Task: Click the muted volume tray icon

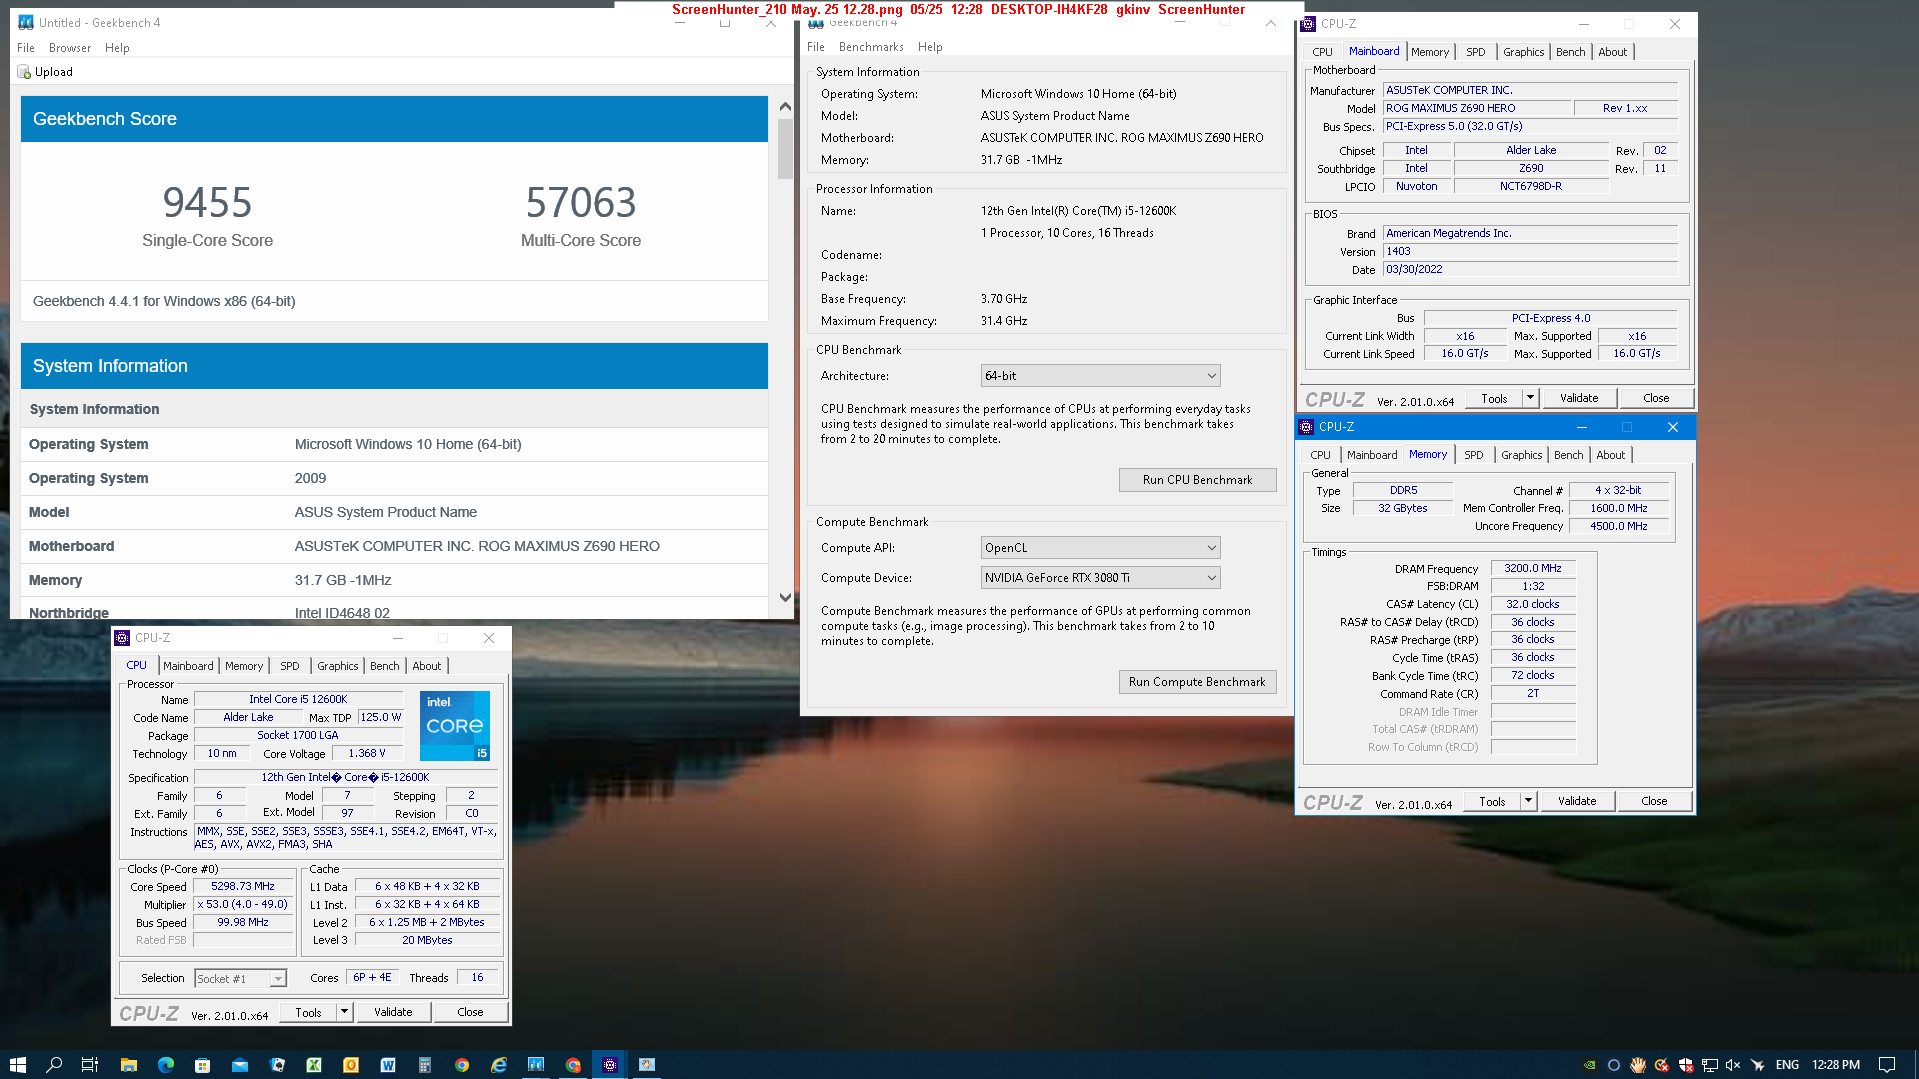Action: (x=1733, y=1065)
